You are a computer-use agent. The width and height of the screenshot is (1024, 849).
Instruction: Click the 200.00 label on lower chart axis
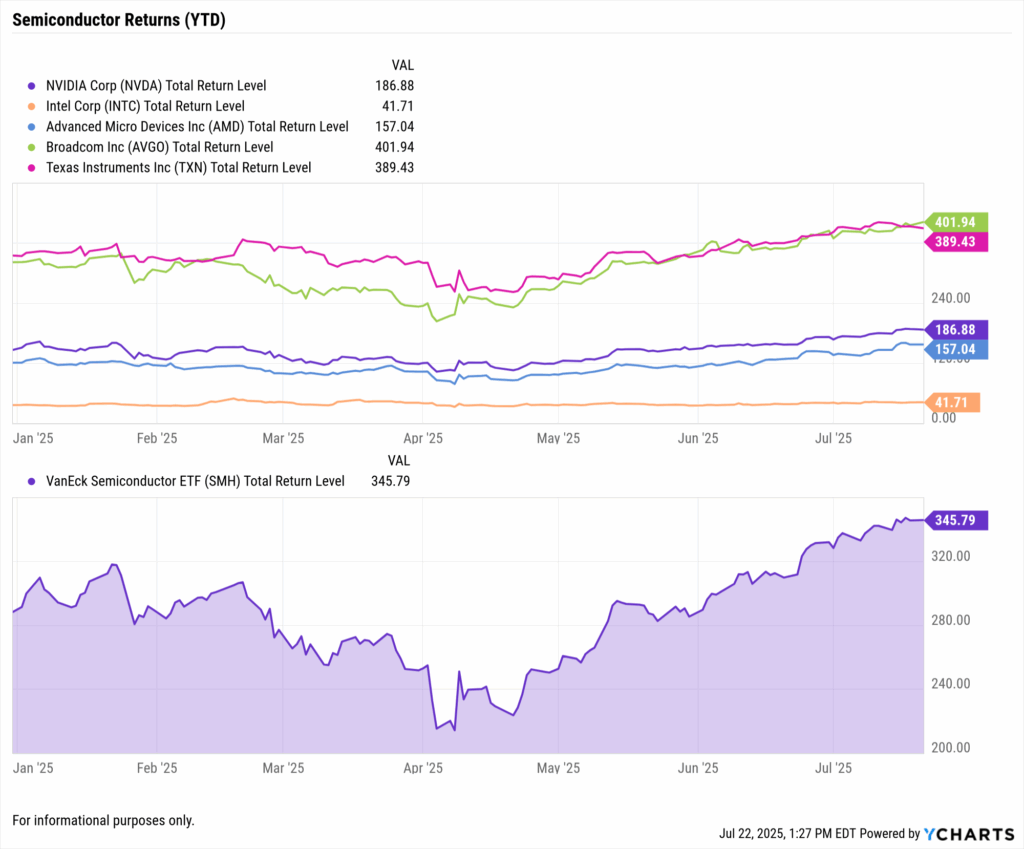pos(951,748)
